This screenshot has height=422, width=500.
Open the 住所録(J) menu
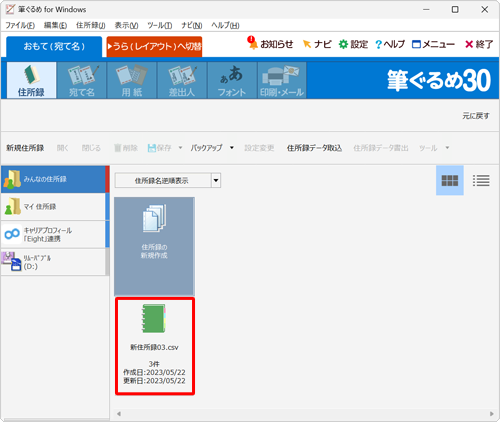pyautogui.click(x=91, y=25)
